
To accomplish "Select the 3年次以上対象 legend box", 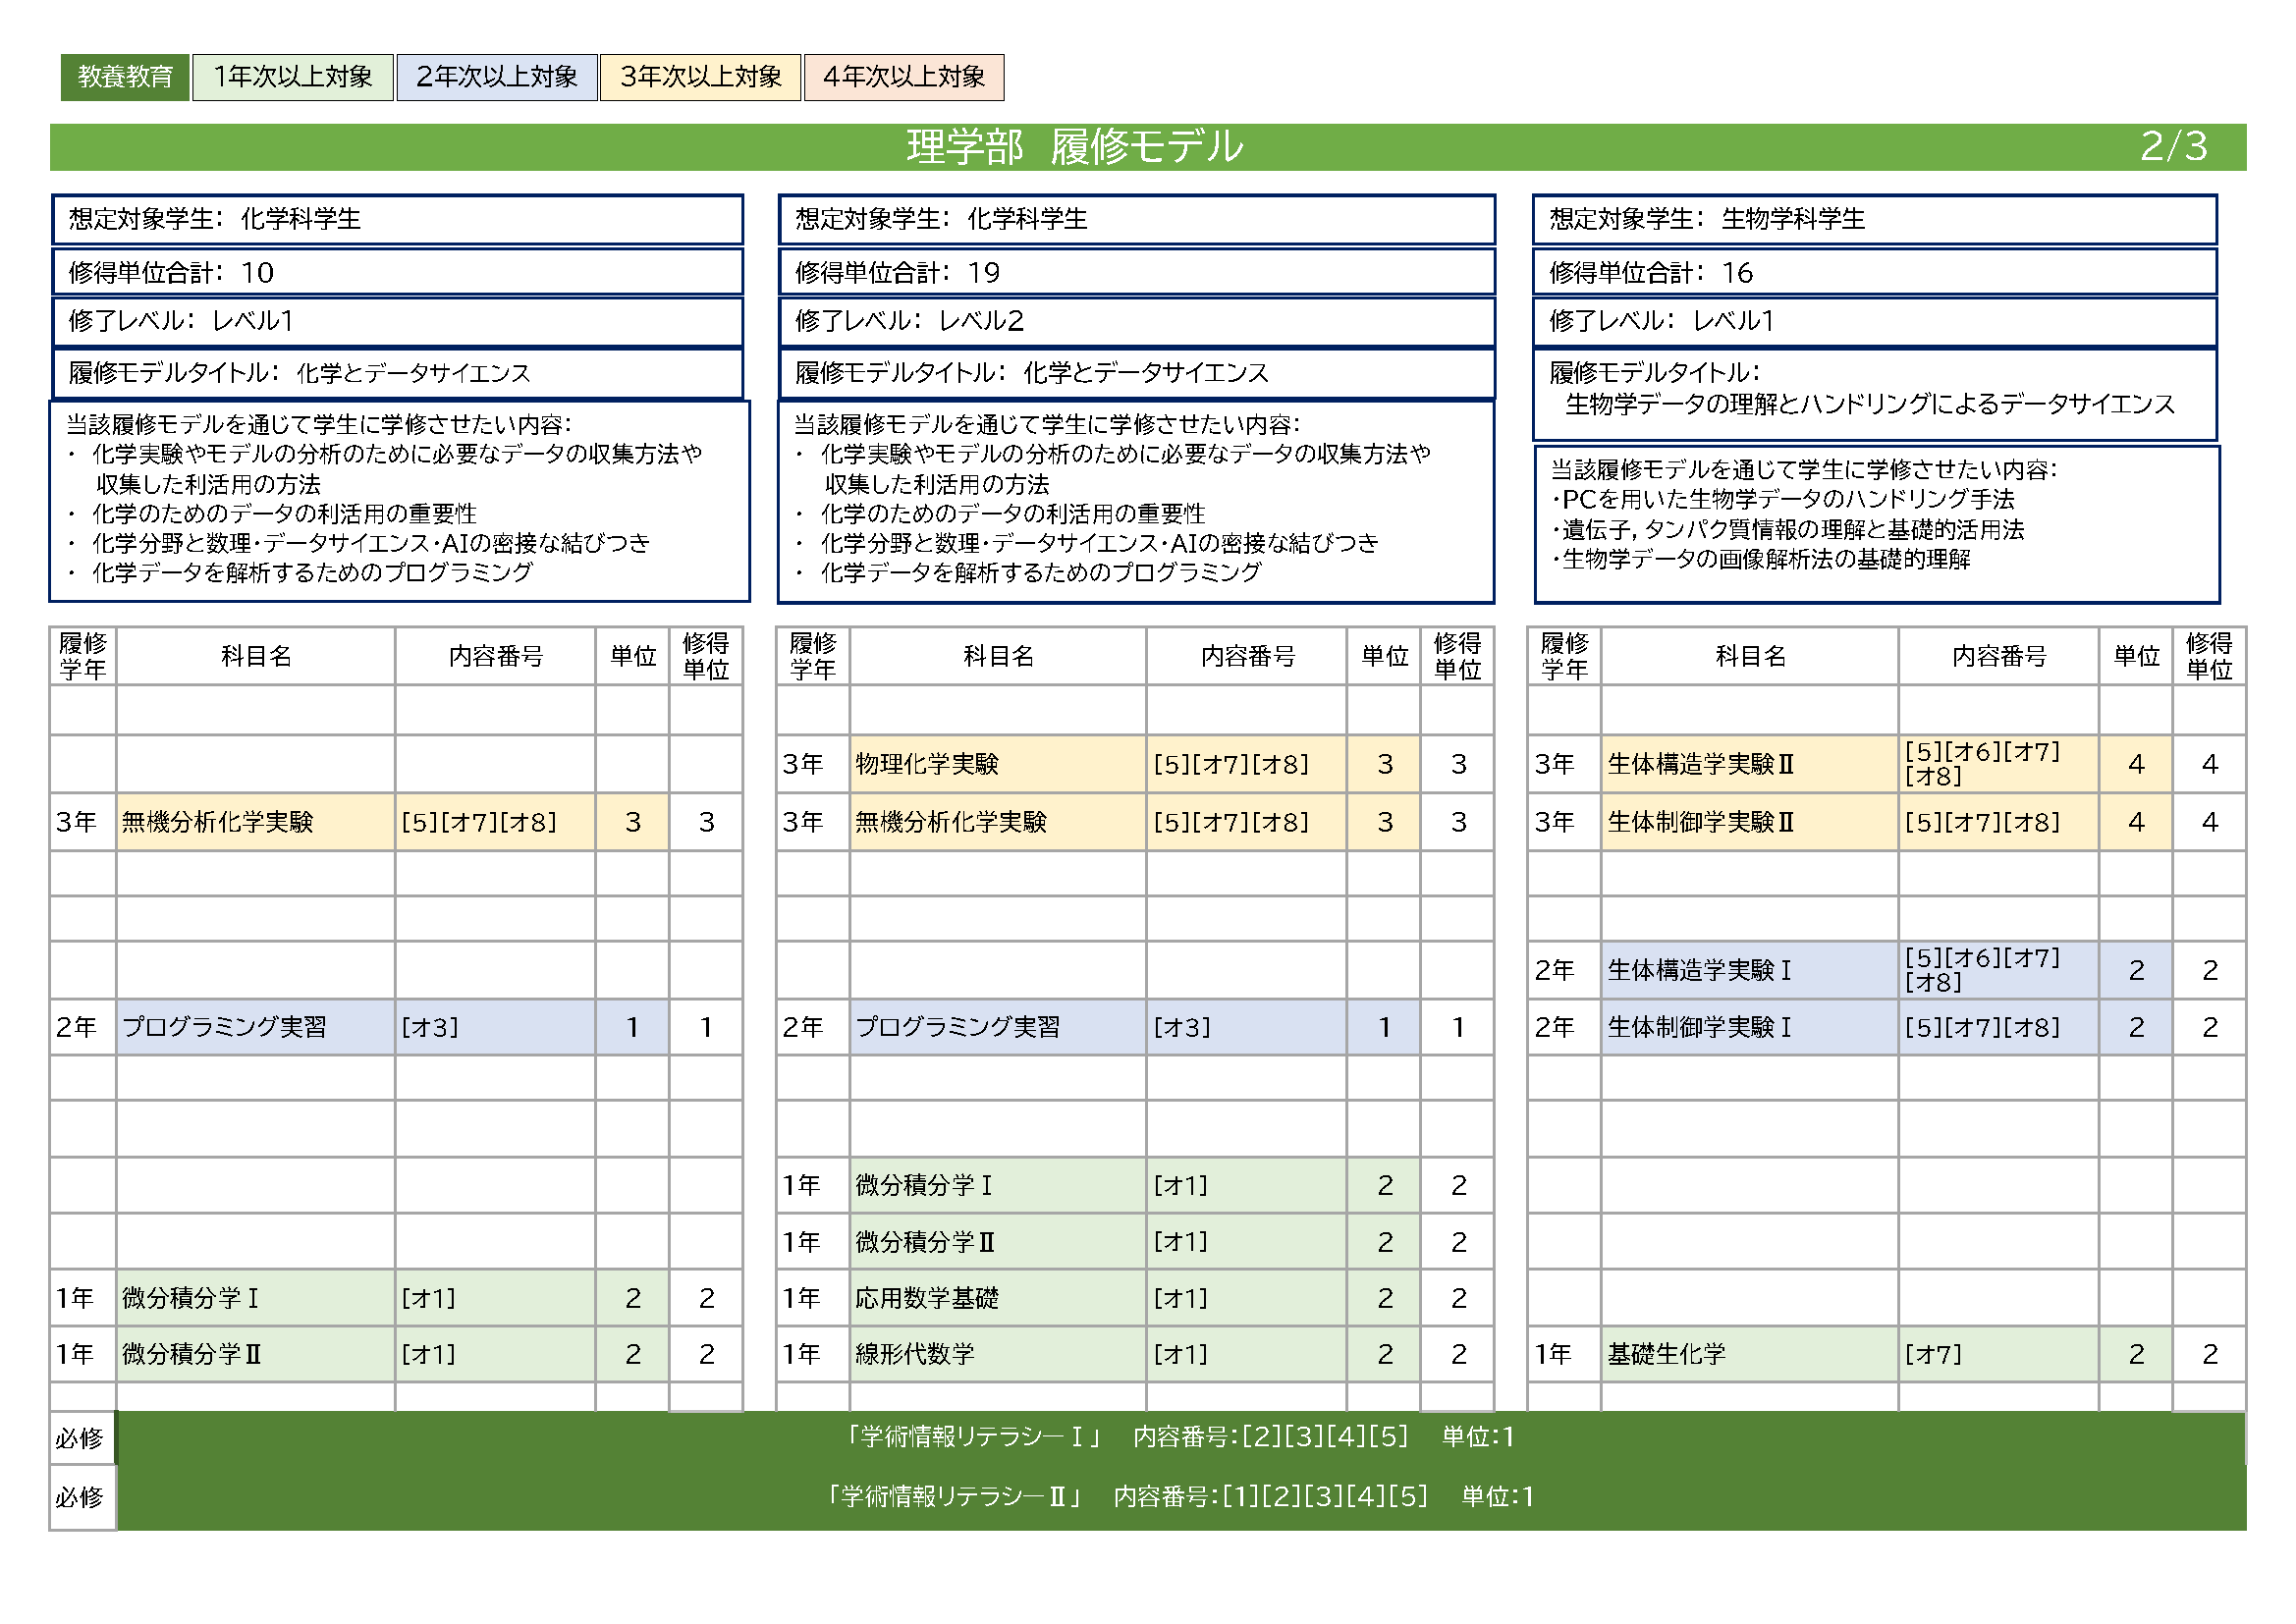I will pyautogui.click(x=700, y=77).
